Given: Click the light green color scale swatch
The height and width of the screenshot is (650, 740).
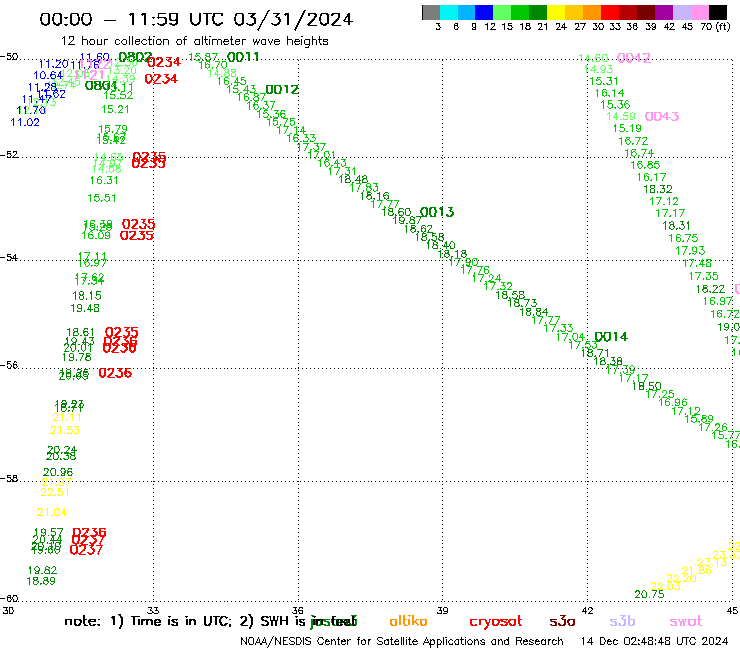Looking at the screenshot, I should tap(502, 12).
